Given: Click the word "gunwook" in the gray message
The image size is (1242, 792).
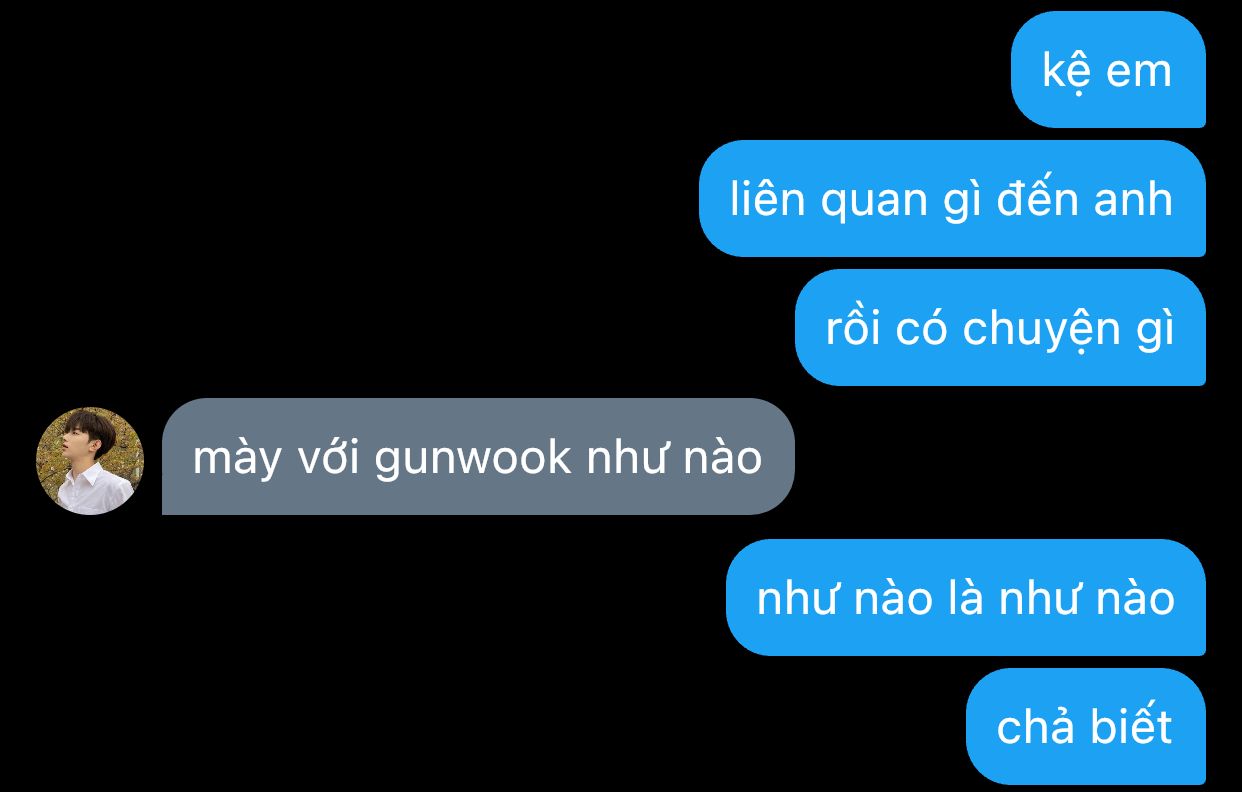Looking at the screenshot, I should pos(473,458).
